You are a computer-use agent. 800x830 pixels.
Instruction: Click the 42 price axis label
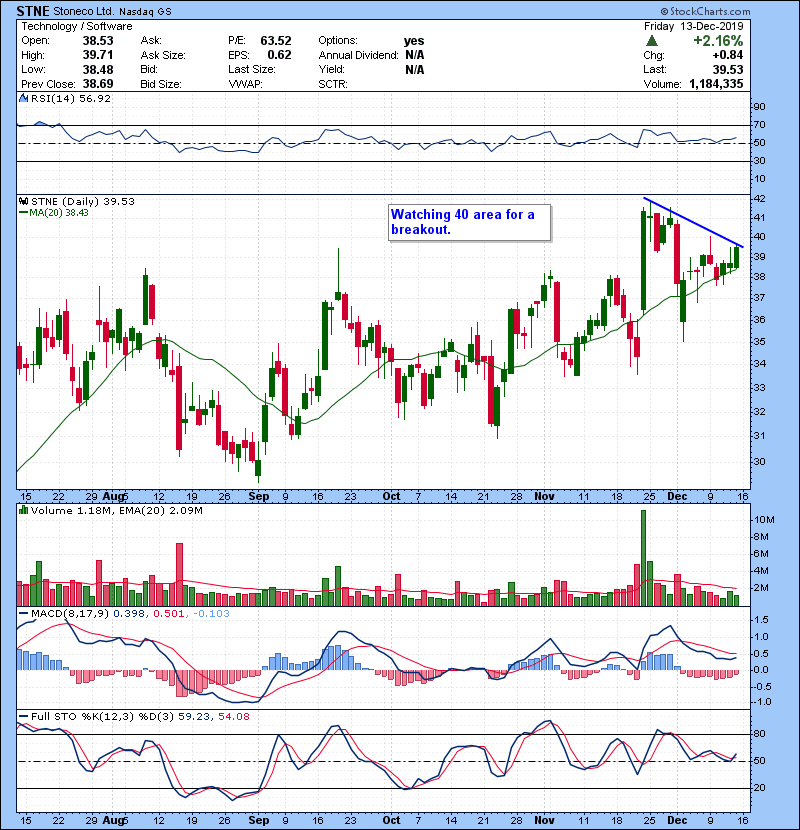759,199
